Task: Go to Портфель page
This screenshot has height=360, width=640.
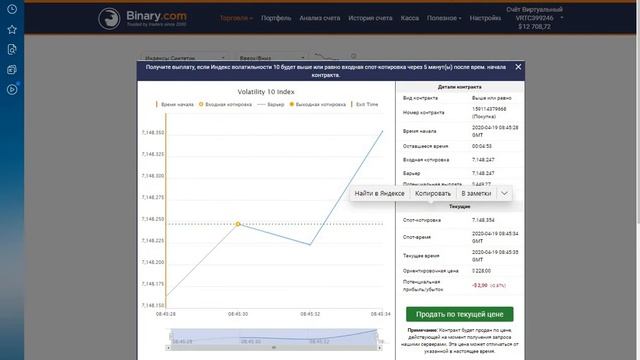Action: coord(276,18)
